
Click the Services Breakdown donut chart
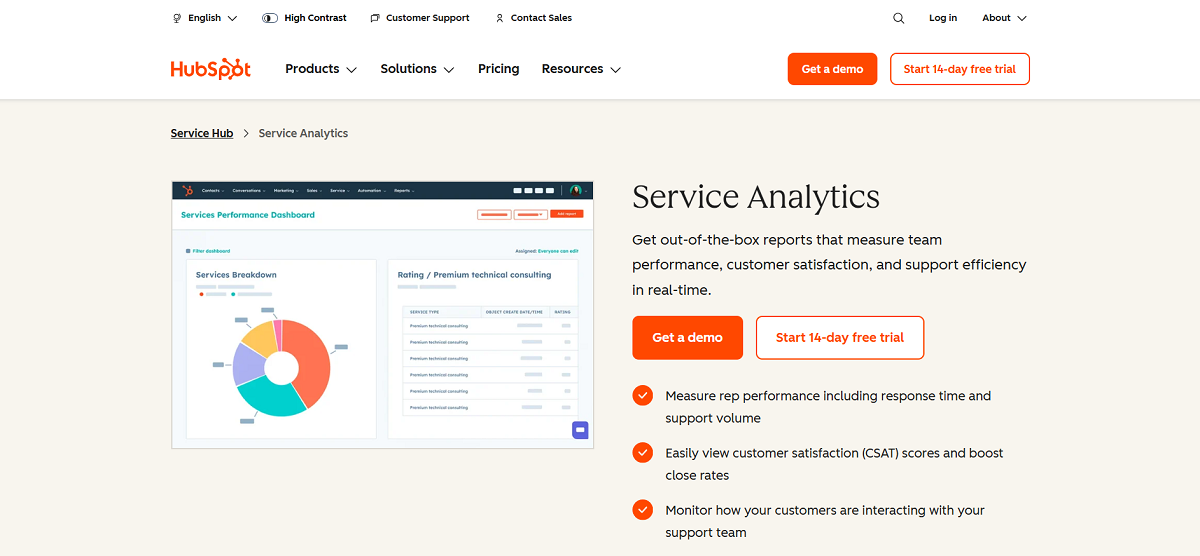coord(281,367)
